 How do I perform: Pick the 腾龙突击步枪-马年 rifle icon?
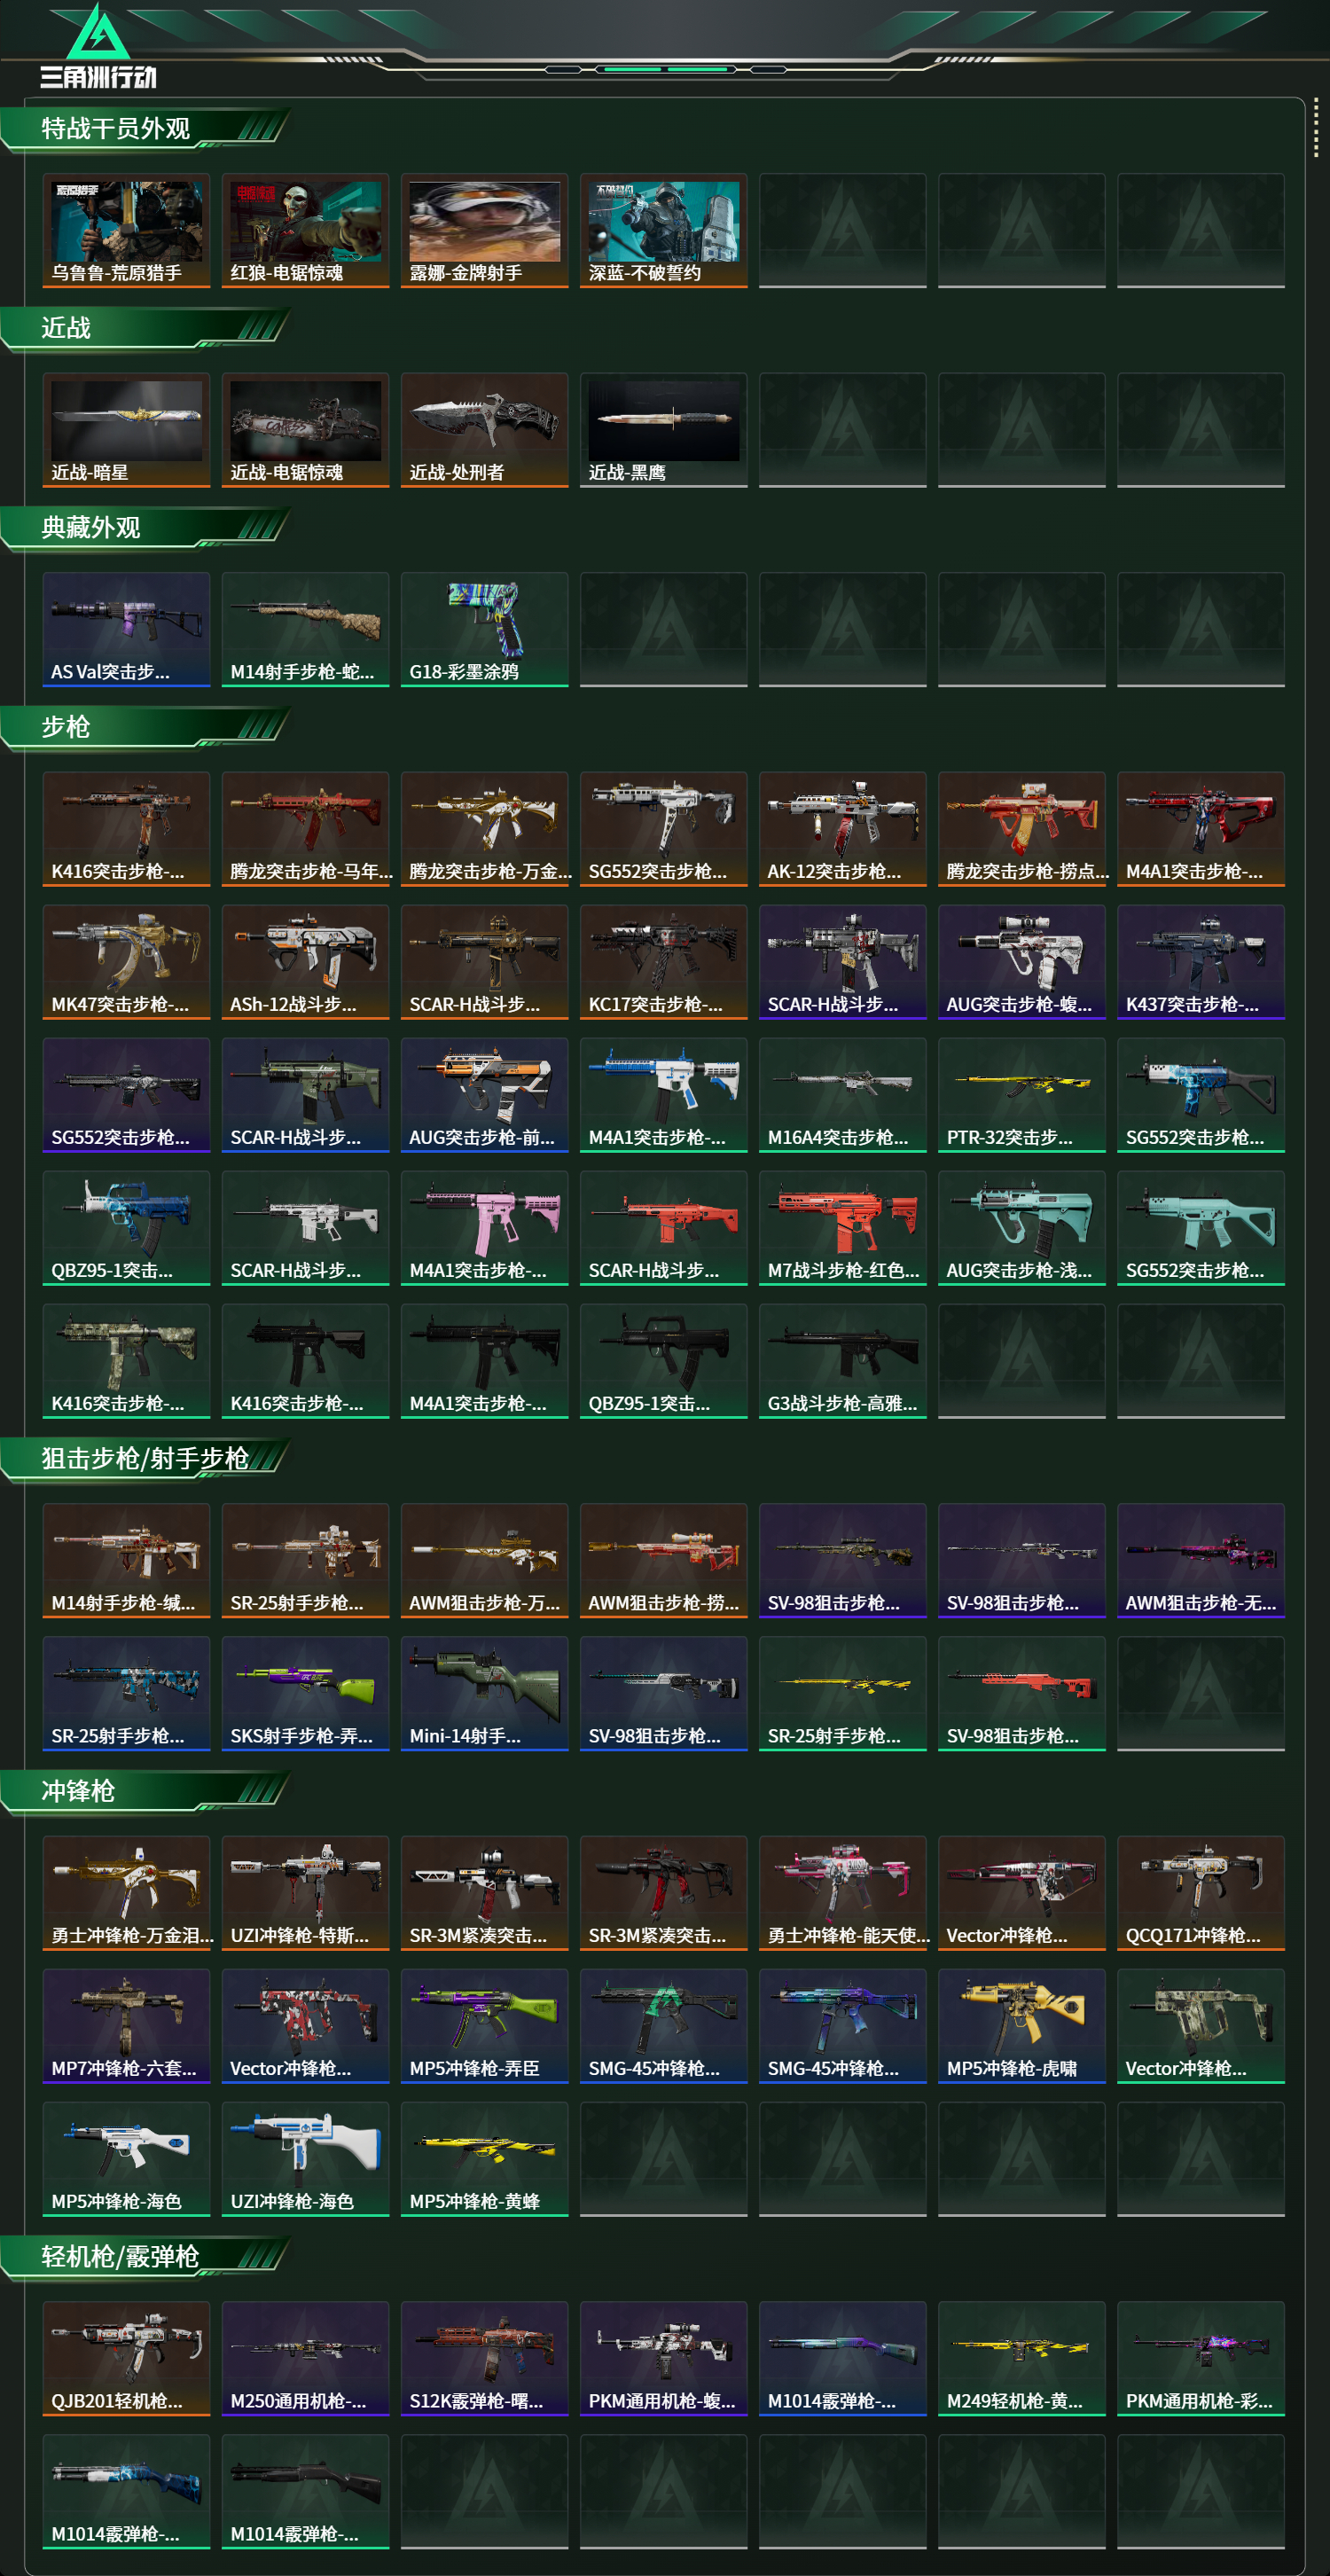[x=305, y=829]
